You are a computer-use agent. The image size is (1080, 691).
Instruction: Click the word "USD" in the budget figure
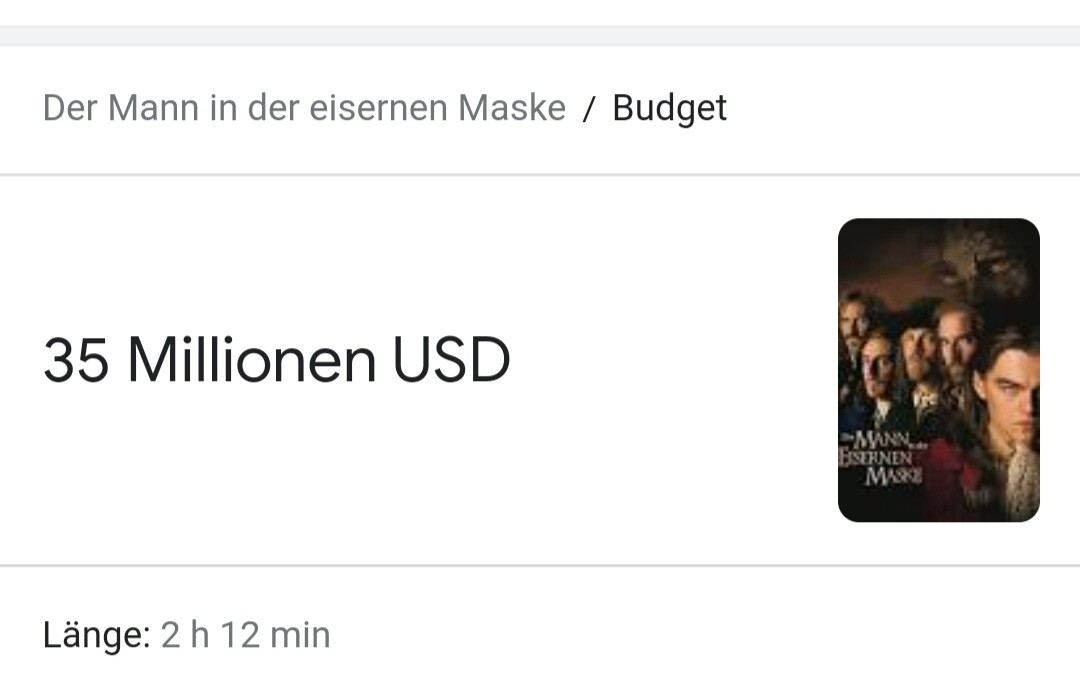click(451, 360)
